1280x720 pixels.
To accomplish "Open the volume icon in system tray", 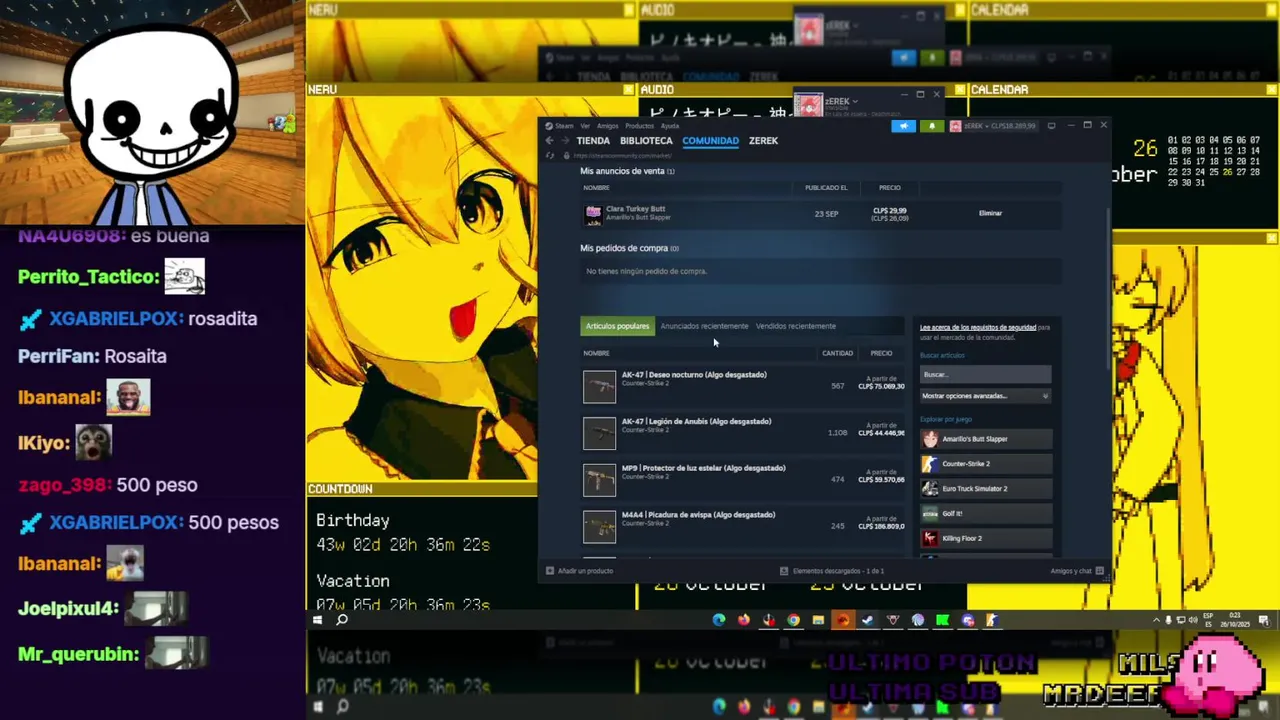I will click(1193, 620).
